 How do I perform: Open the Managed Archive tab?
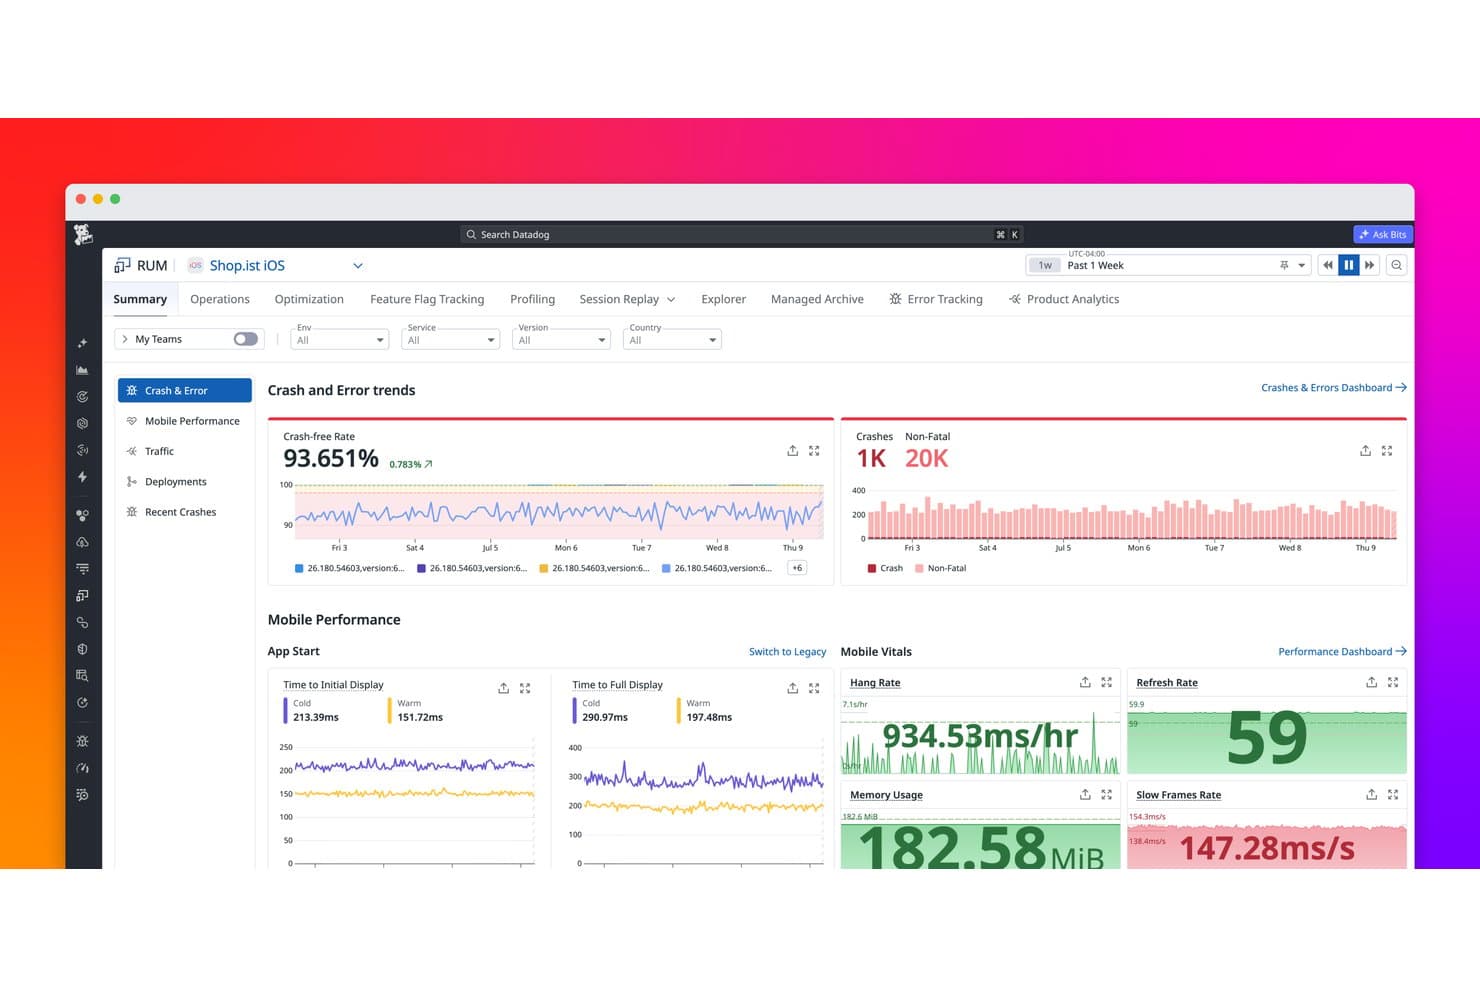click(817, 299)
